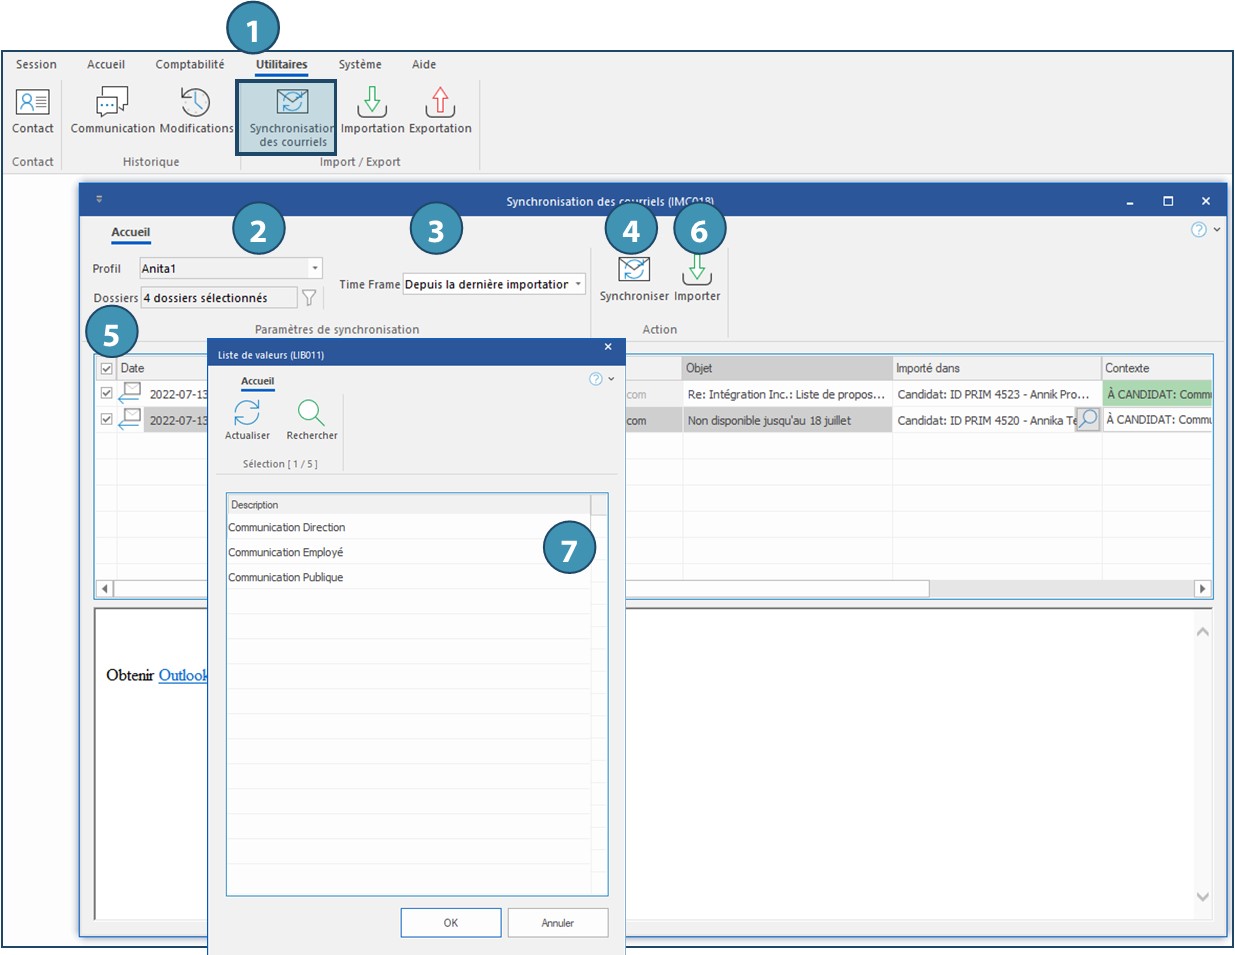Uncheck the first email row checkbox
This screenshot has width=1235, height=955.
tap(107, 394)
